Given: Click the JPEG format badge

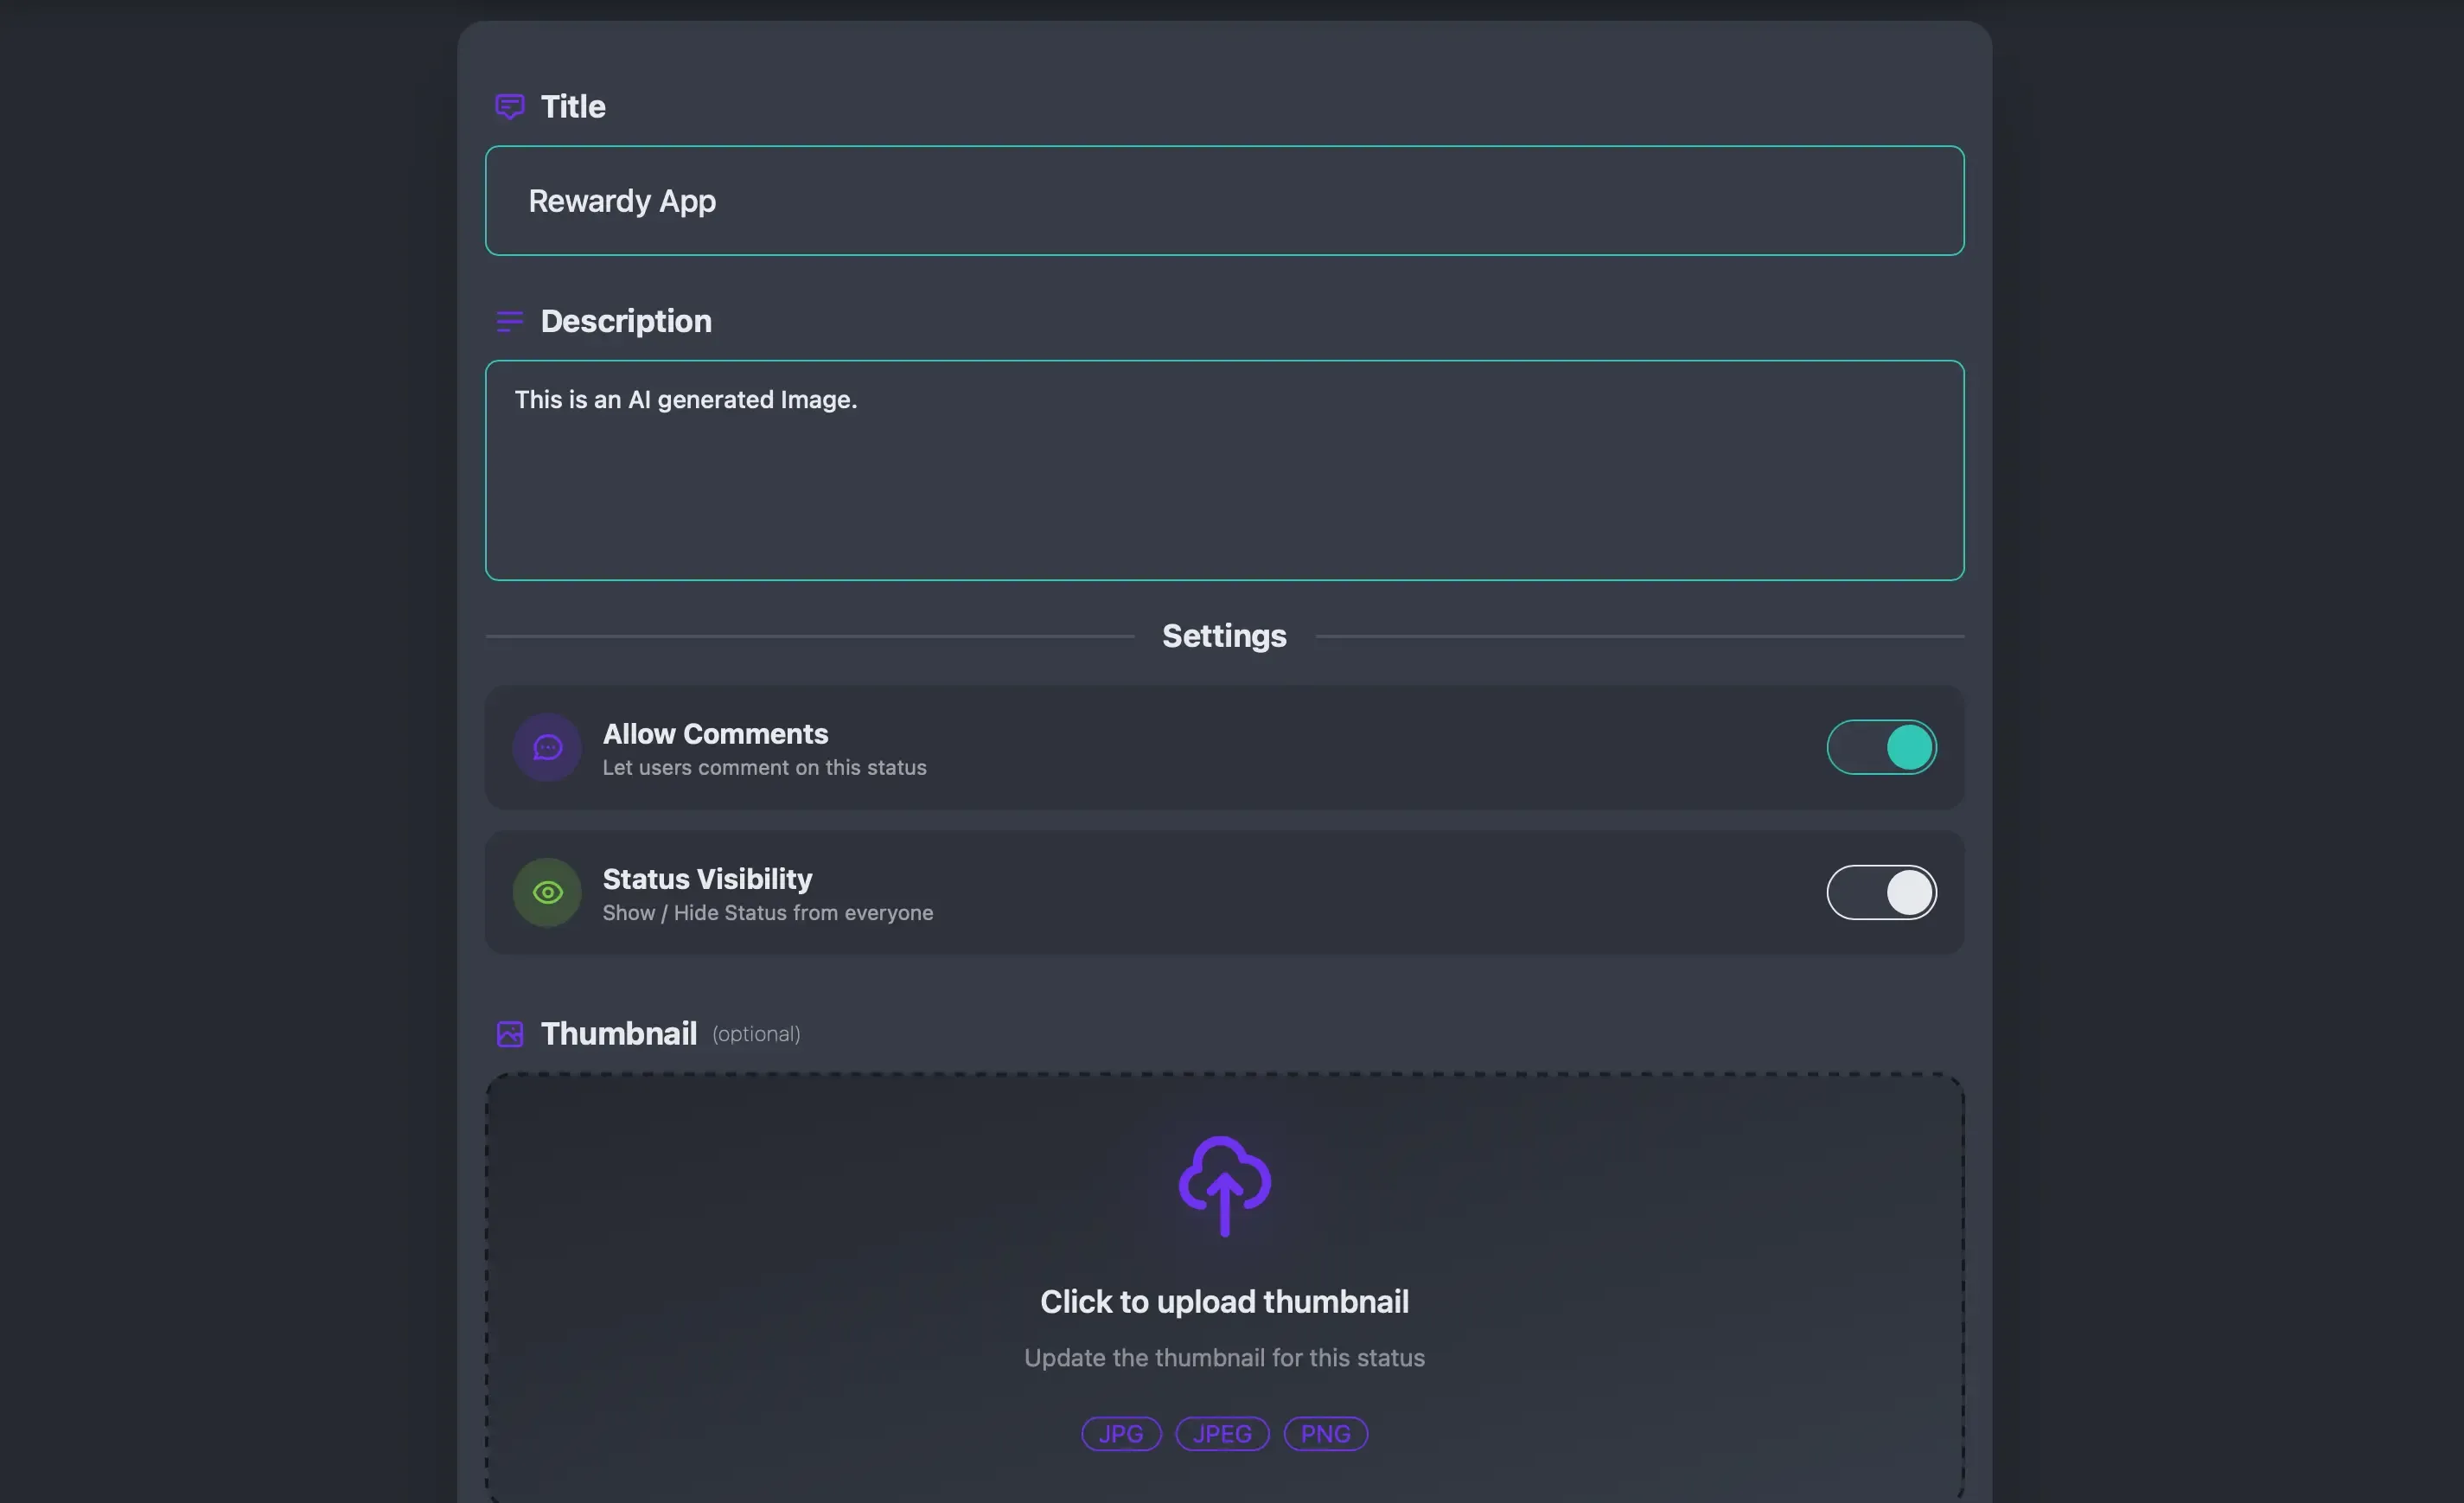Looking at the screenshot, I should (x=1222, y=1433).
